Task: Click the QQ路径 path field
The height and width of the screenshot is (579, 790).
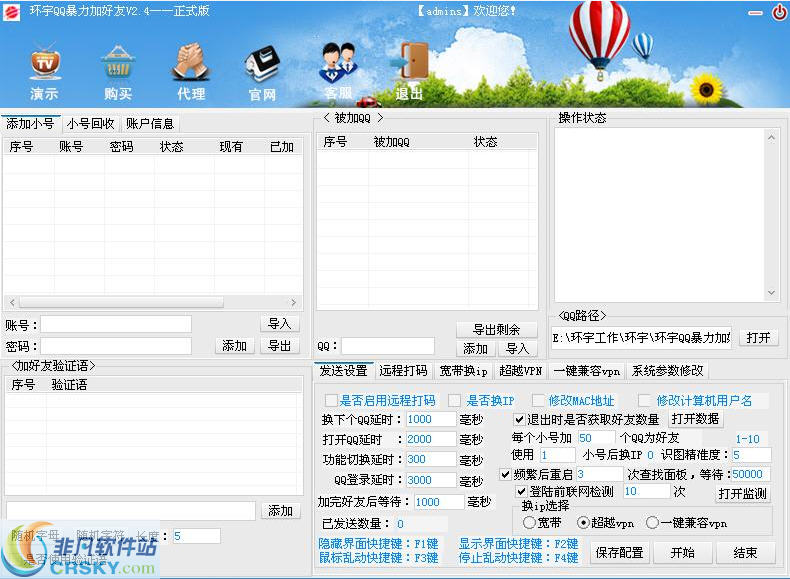Action: [x=641, y=338]
